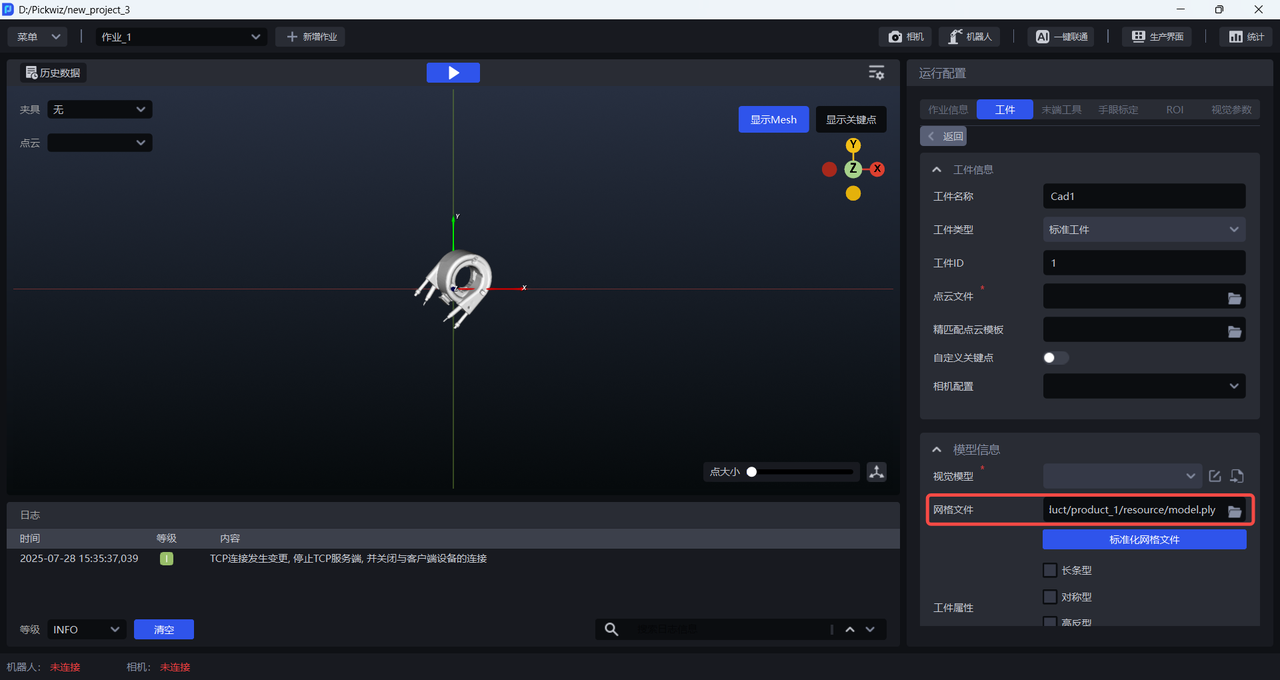Click the red X axis gizmo ball
Screen dimensions: 1280x680
pyautogui.click(x=877, y=169)
